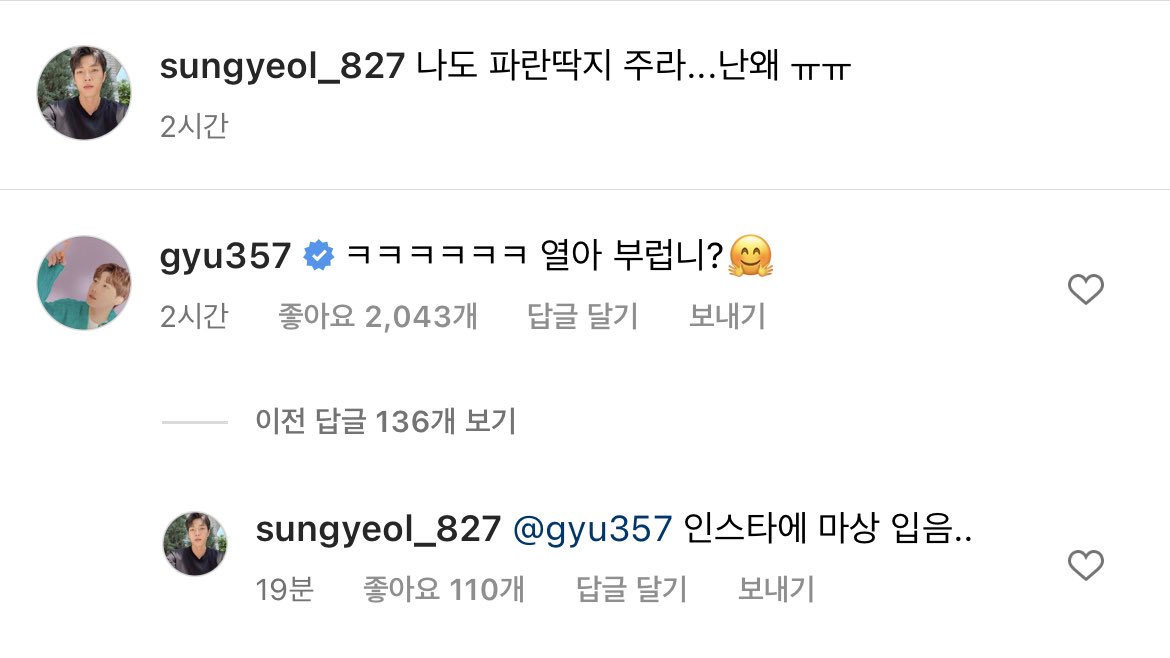Click the hugging face emoji in gyu357's comment
The image size is (1170, 658).
coord(751,256)
